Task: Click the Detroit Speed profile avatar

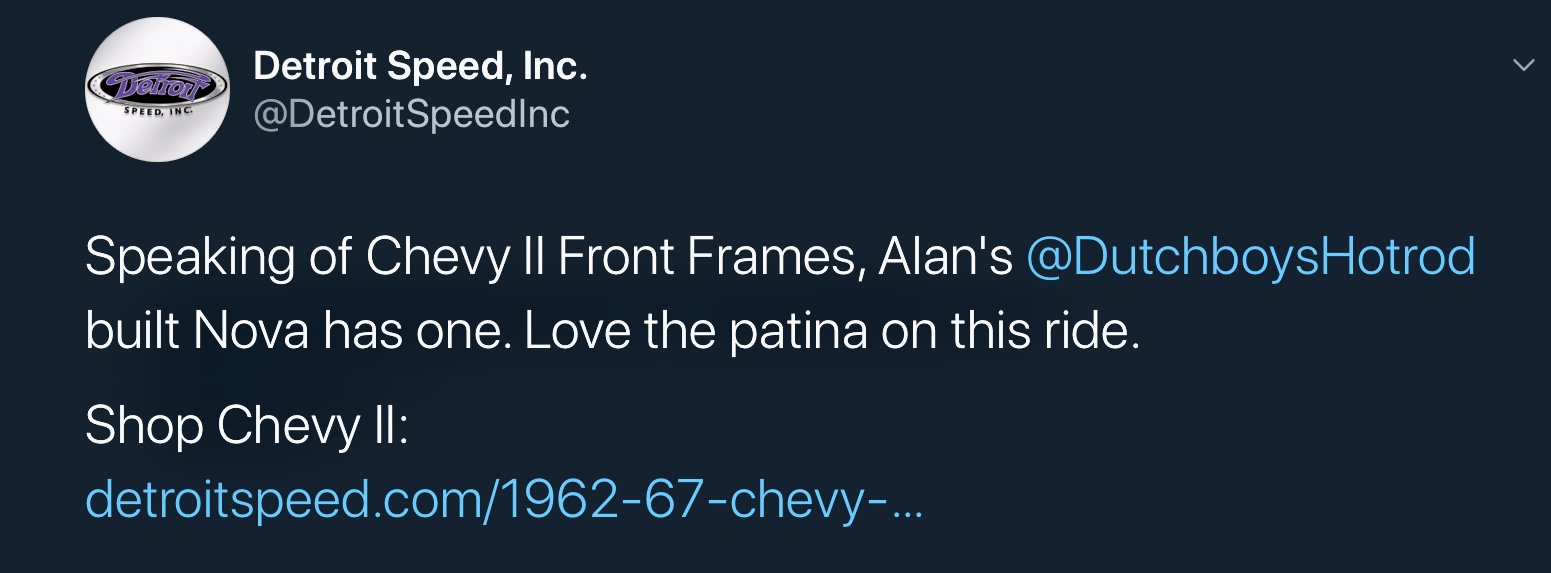Action: [157, 90]
